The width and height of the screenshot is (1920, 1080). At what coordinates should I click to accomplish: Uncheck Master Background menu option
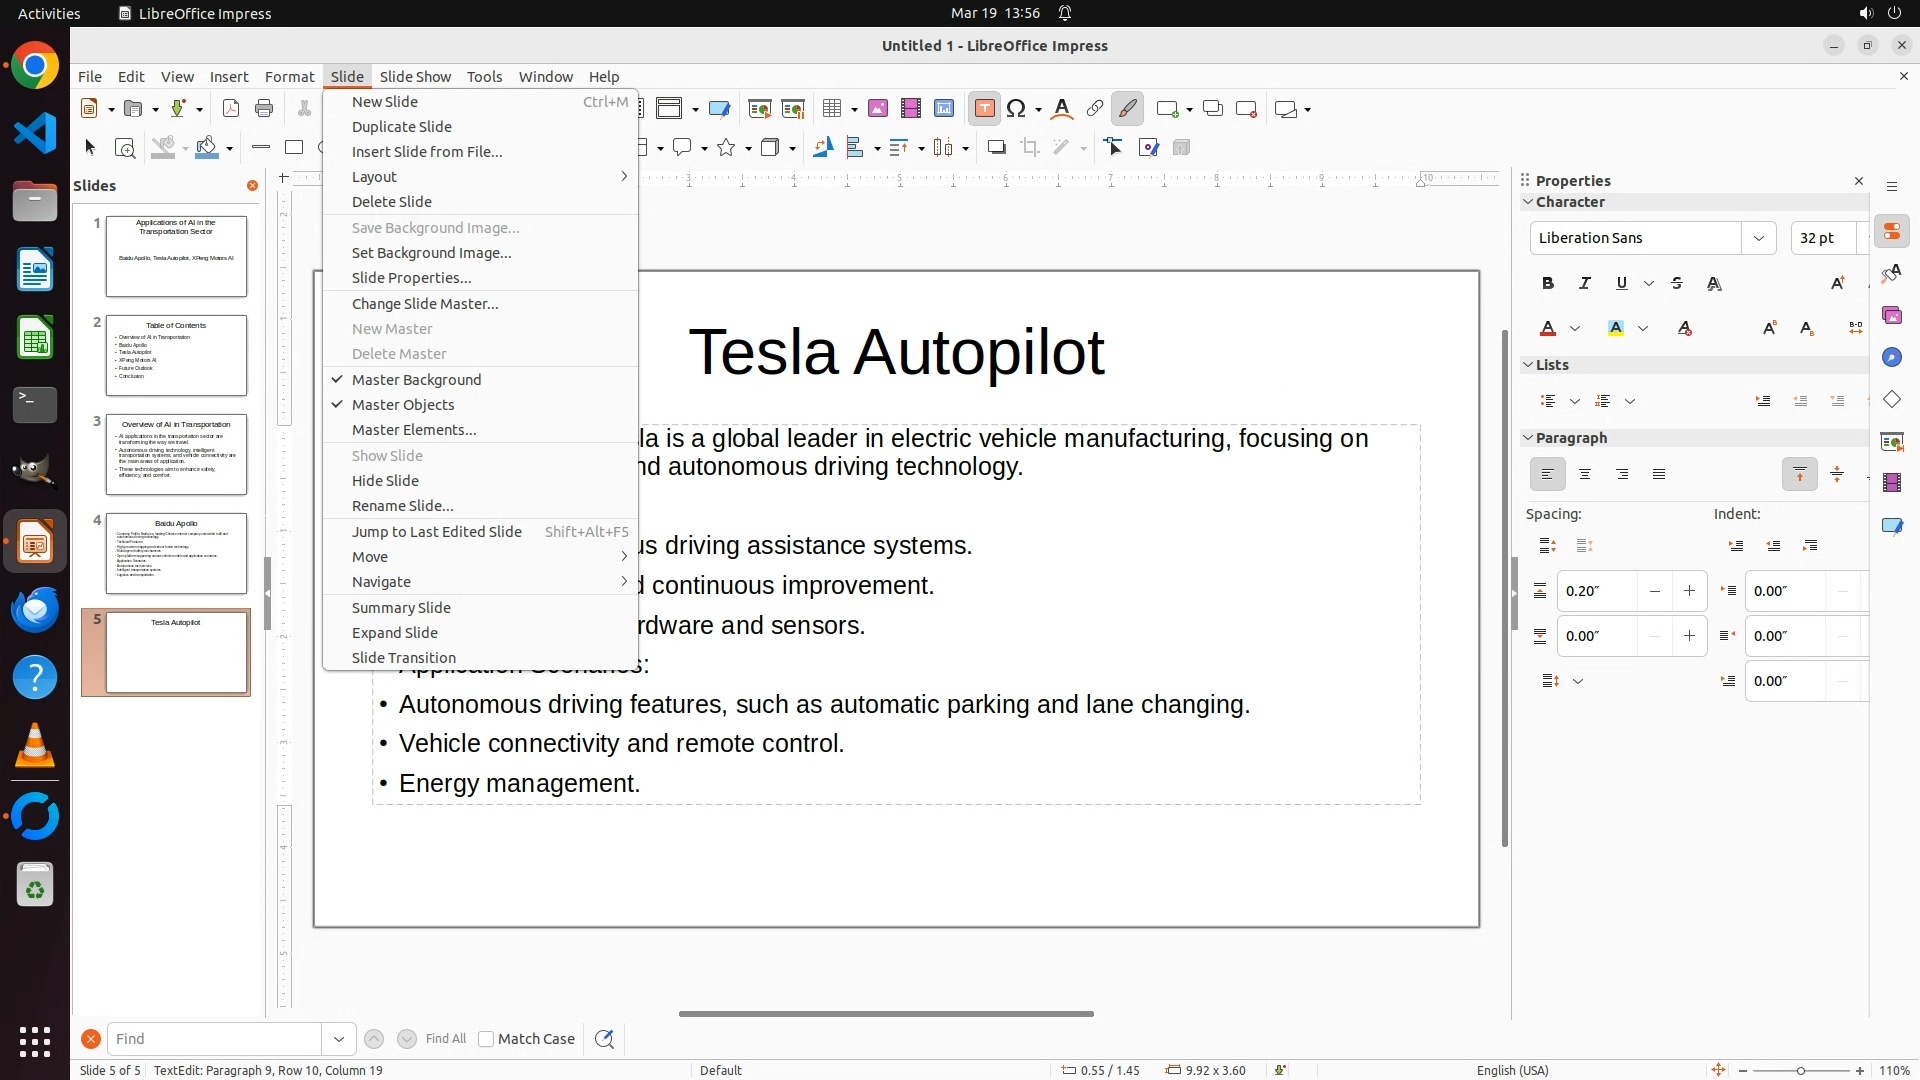416,380
